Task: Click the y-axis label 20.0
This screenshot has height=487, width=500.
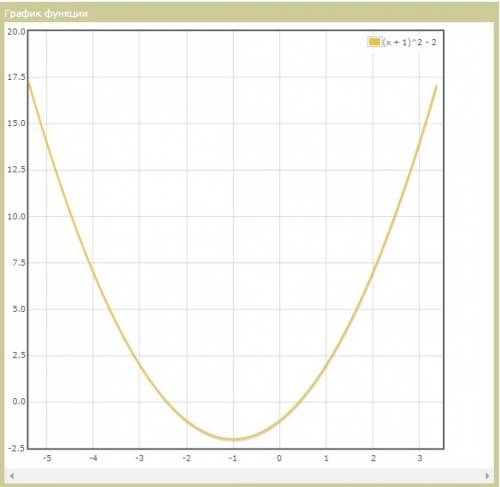Action: [x=16, y=32]
